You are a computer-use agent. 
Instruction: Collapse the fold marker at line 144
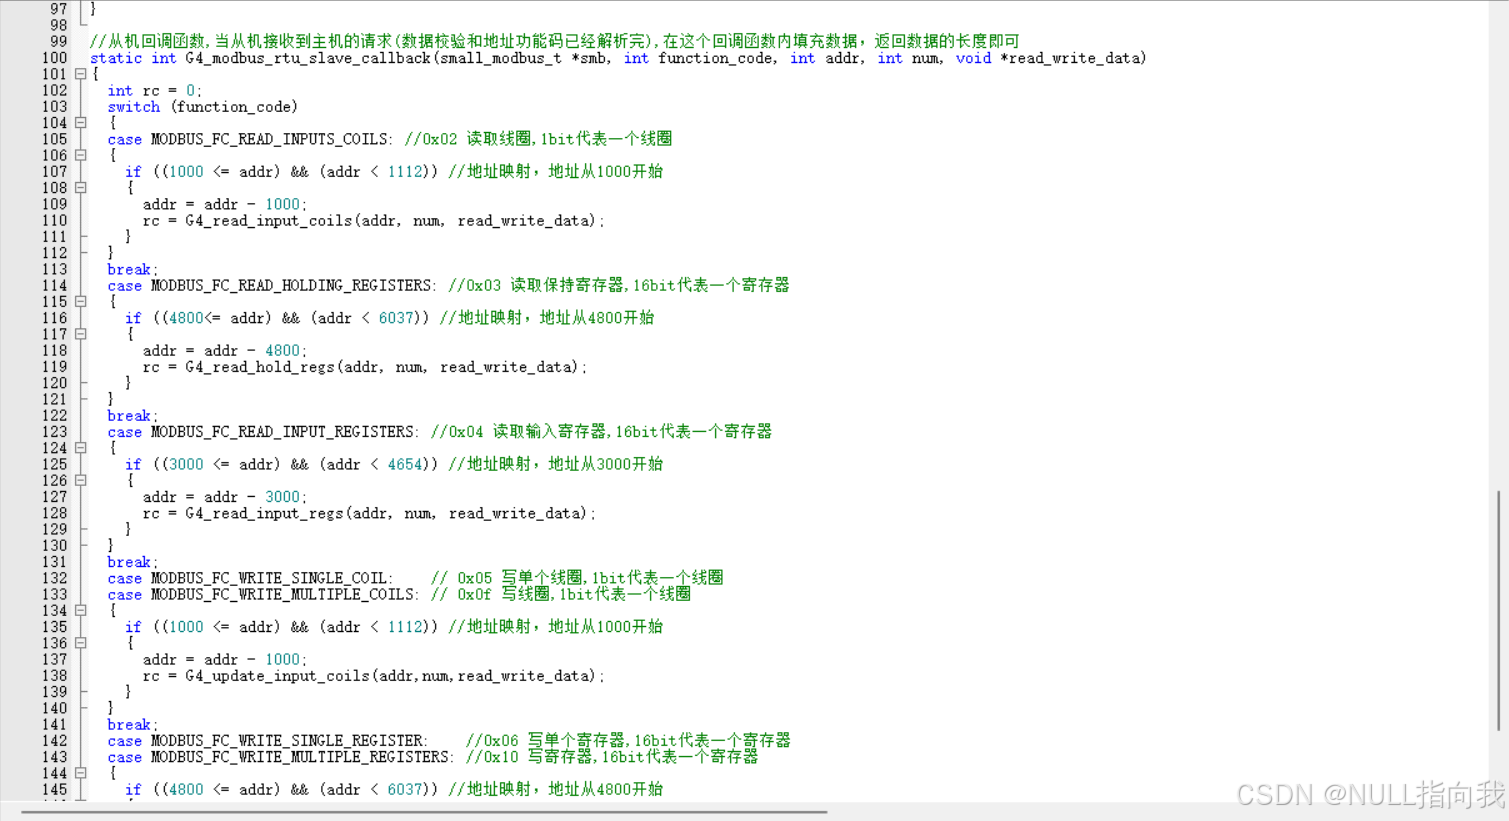coord(81,773)
